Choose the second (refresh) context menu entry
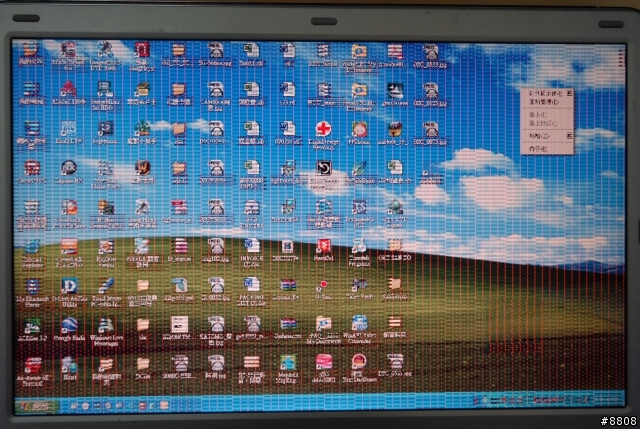 pos(547,102)
